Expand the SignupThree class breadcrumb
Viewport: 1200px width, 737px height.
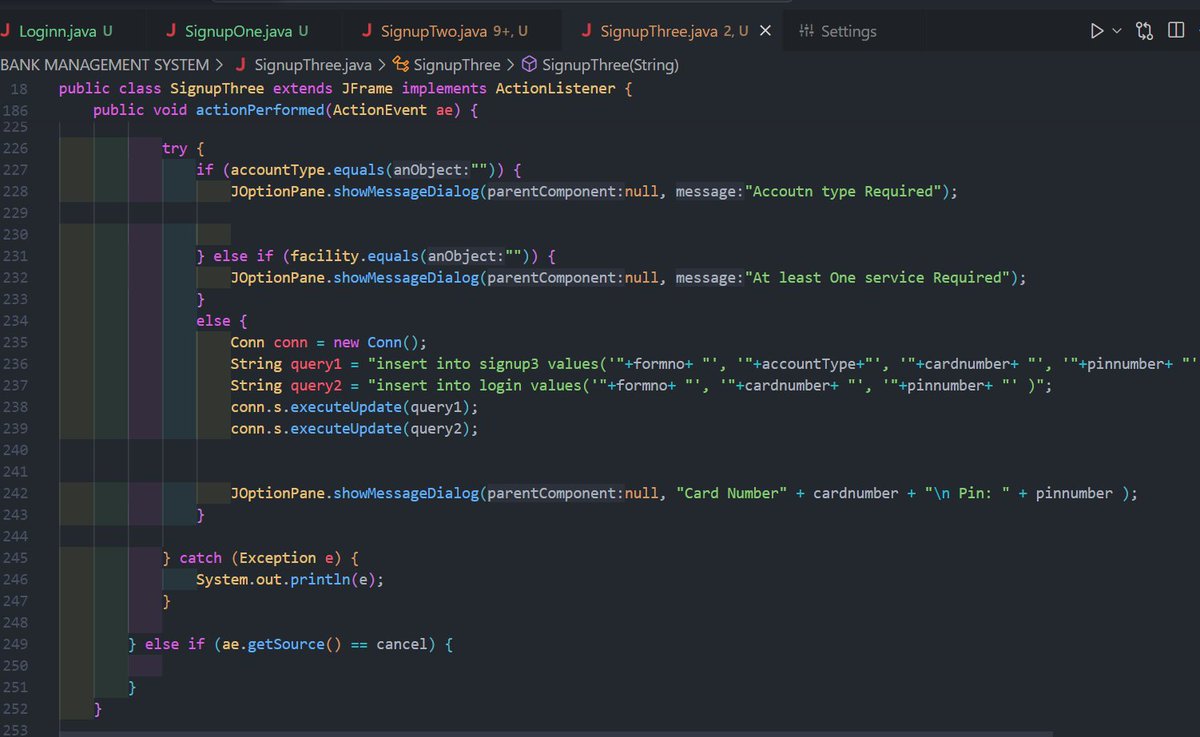(x=456, y=65)
